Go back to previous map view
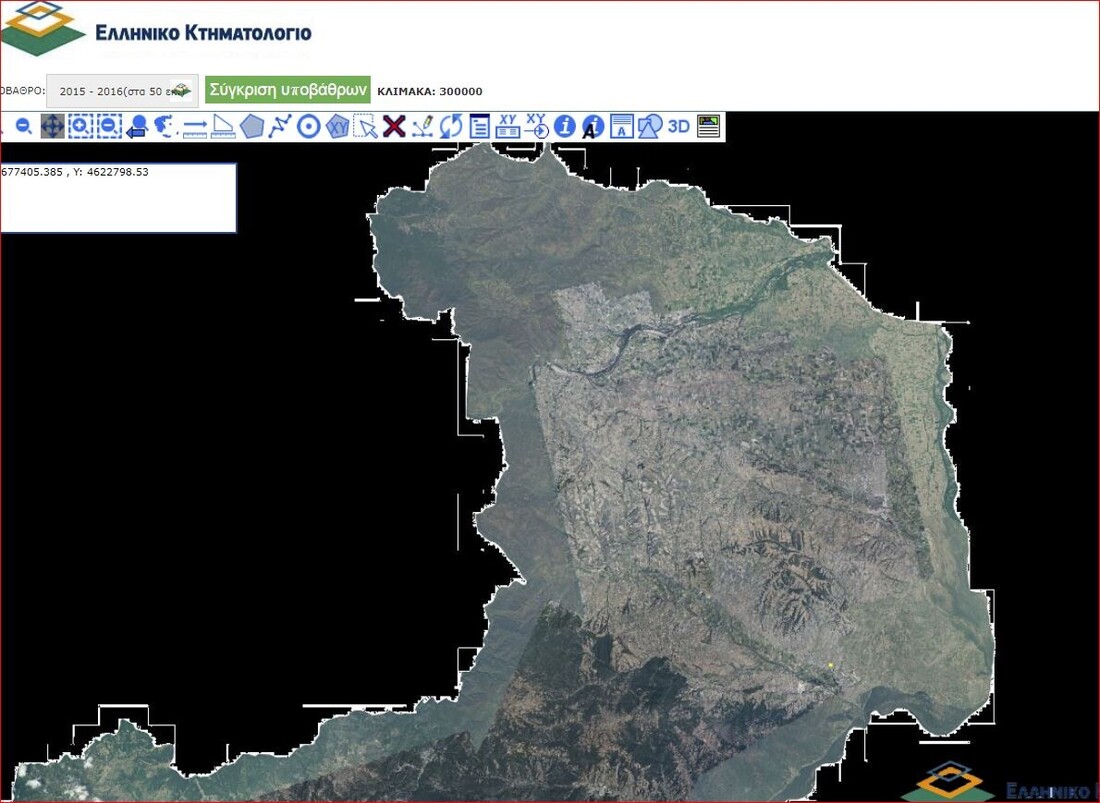This screenshot has height=803, width=1100. [x=138, y=127]
